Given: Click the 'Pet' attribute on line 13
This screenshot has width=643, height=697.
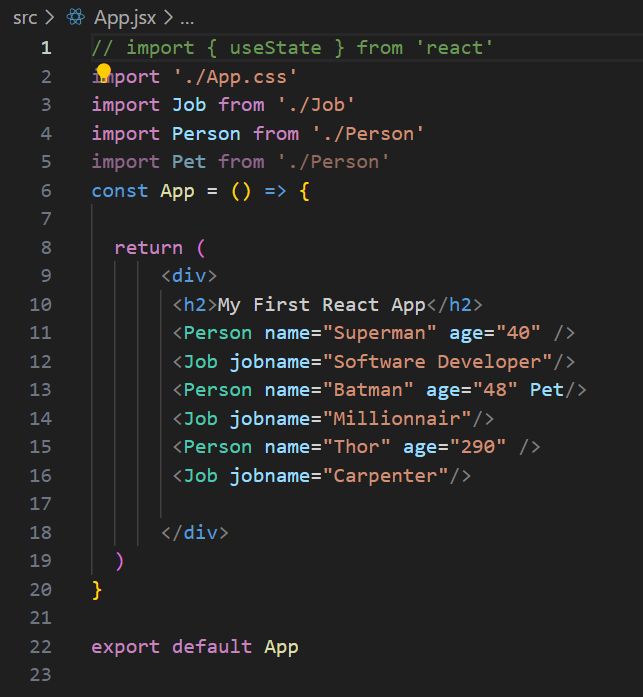Looking at the screenshot, I should tap(547, 390).
